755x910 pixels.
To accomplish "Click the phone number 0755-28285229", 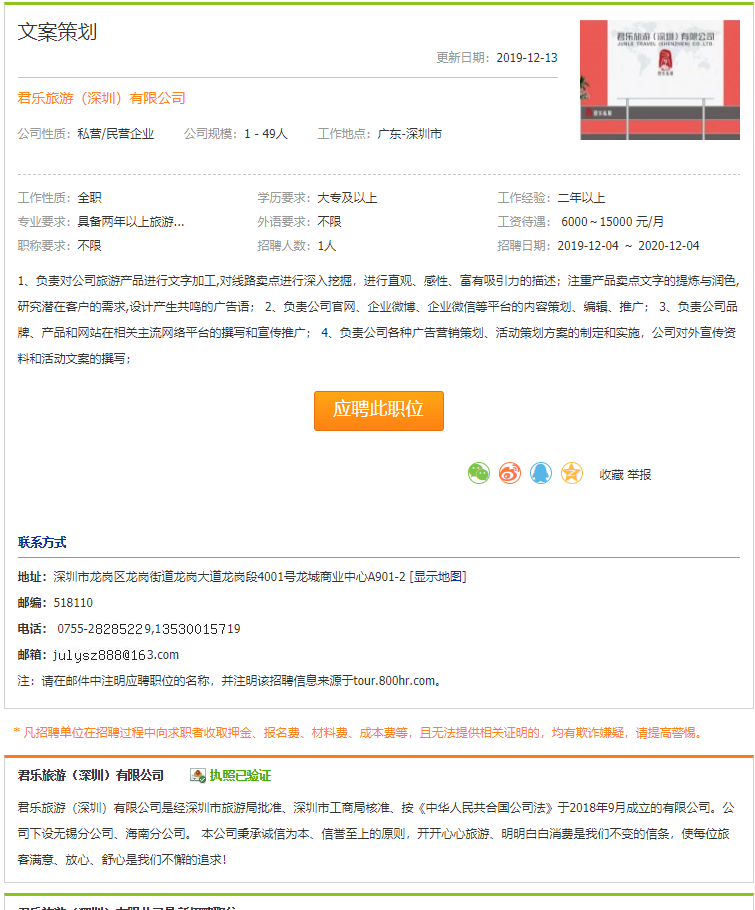I will click(104, 629).
